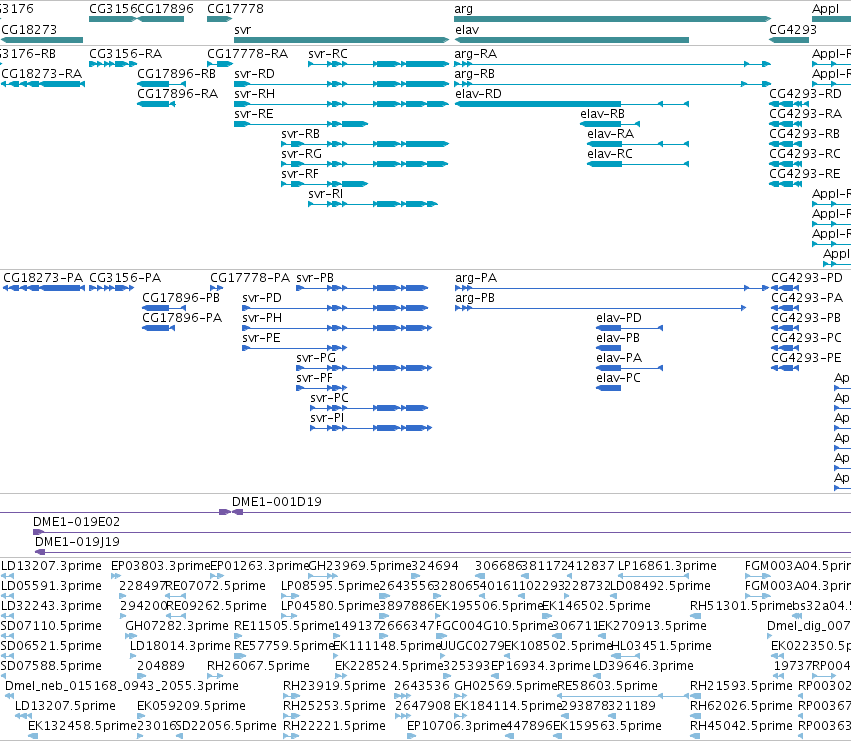Select the Dmel_neb_015168_0943_2055.3prime EST label
The image size is (851, 741).
pyautogui.click(x=122, y=686)
